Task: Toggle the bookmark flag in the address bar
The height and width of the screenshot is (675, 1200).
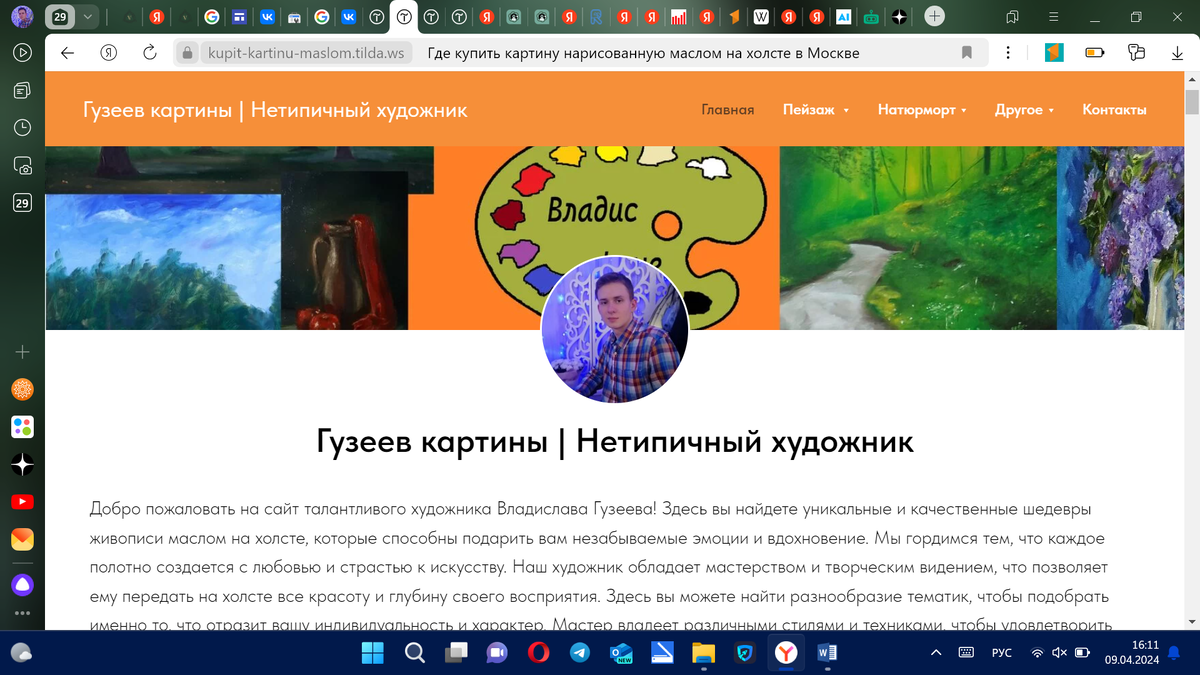Action: (966, 53)
